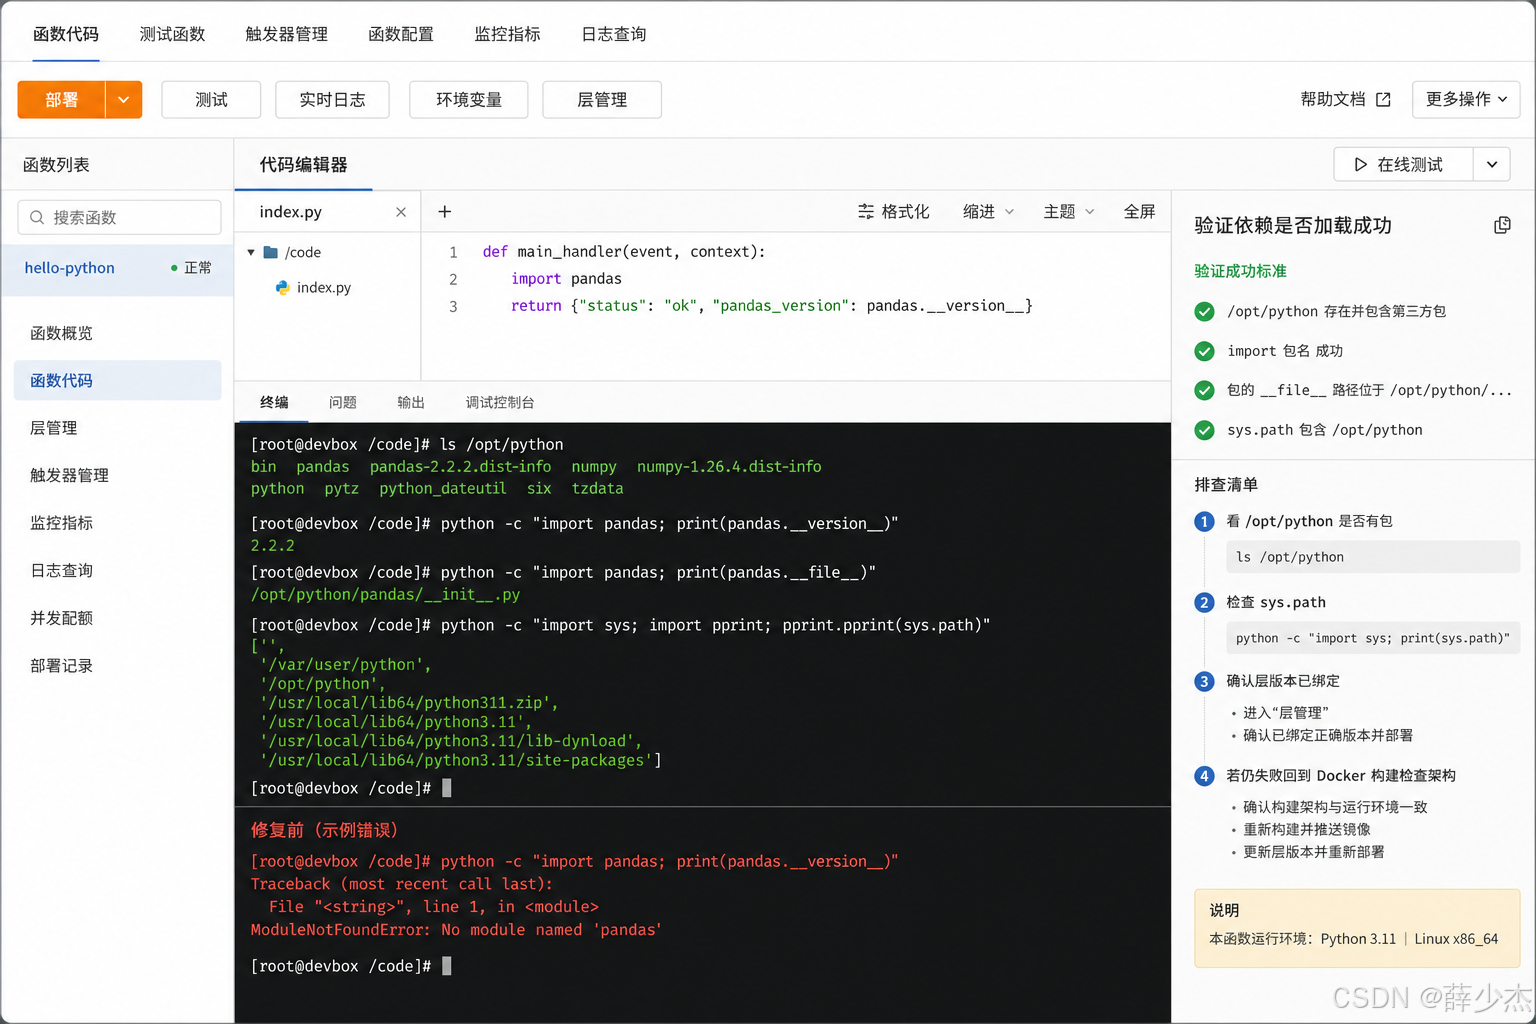Click green check beside sys.path 包含 /opt/python

[1205, 430]
